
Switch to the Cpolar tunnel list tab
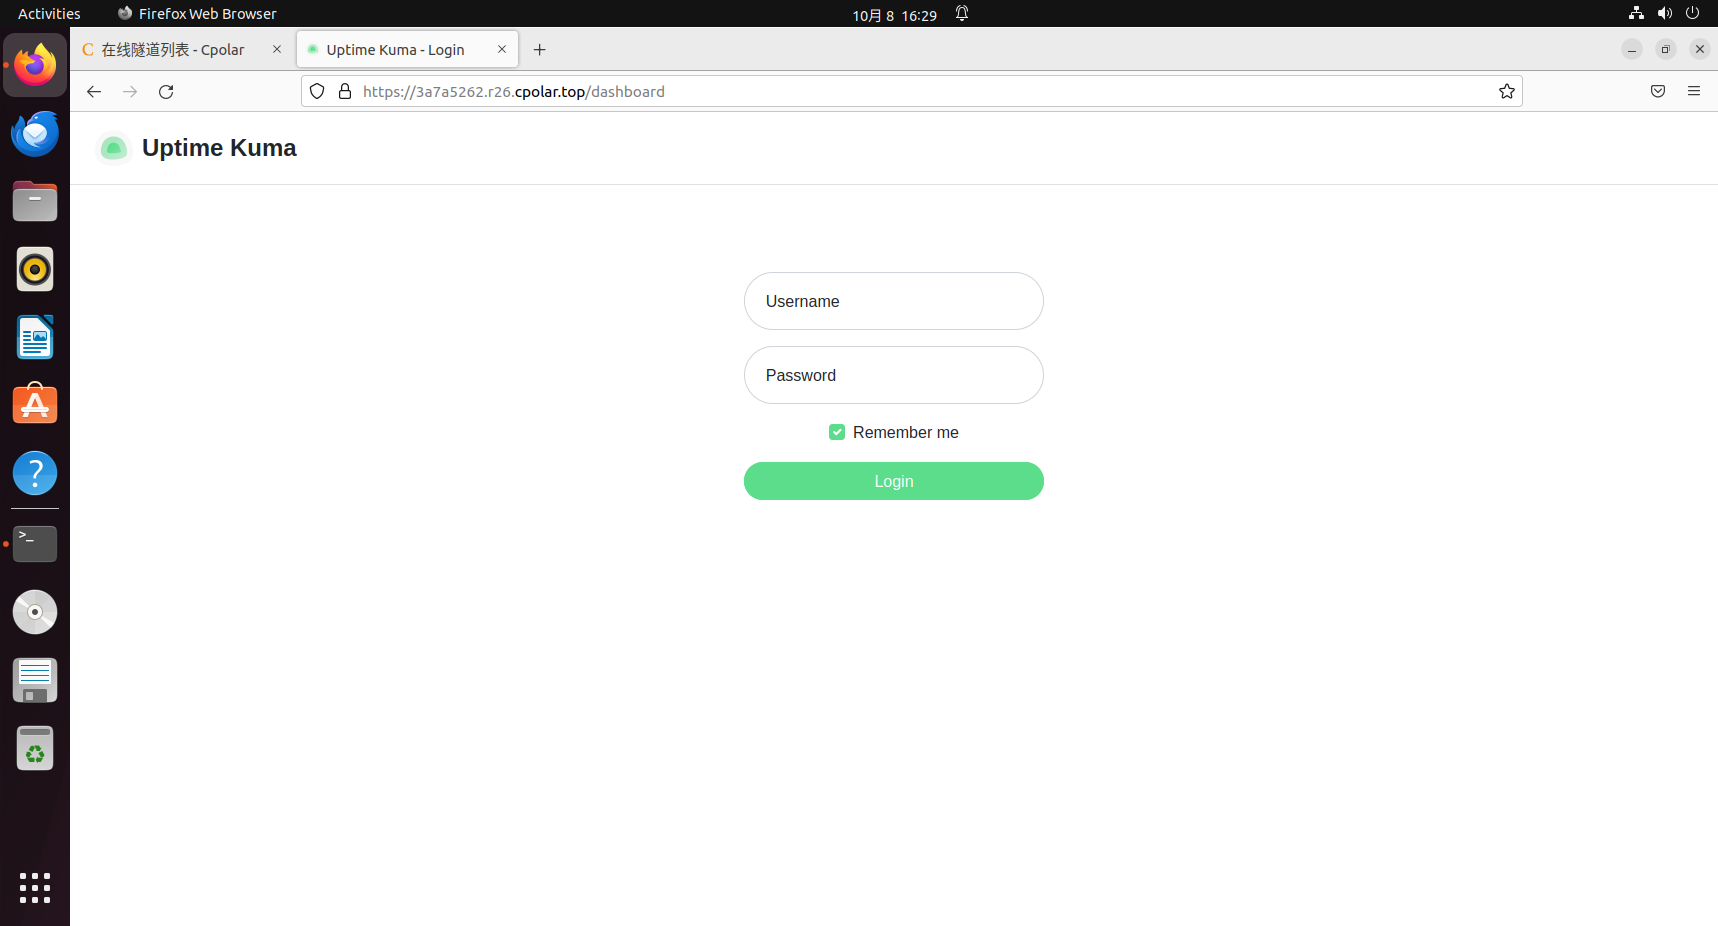(183, 49)
